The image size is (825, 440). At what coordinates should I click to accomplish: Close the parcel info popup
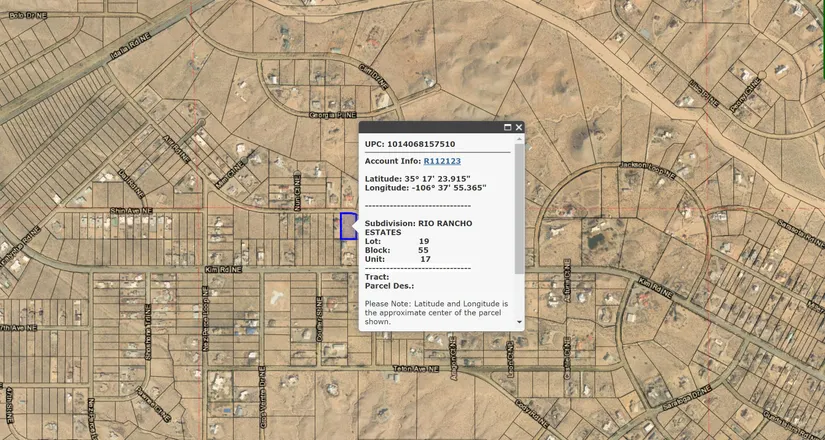tap(519, 128)
